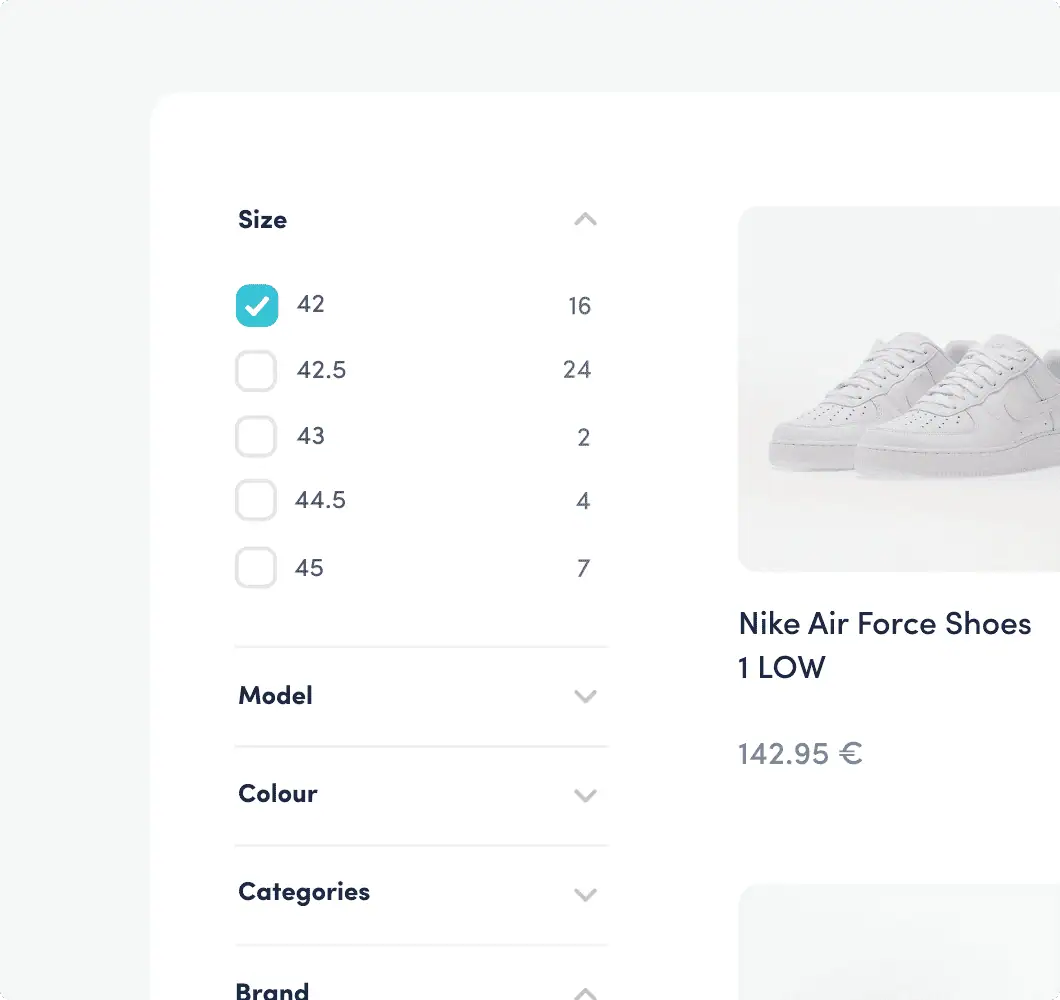Check the size 45 checkbox
This screenshot has height=1000, width=1060.
pos(256,568)
